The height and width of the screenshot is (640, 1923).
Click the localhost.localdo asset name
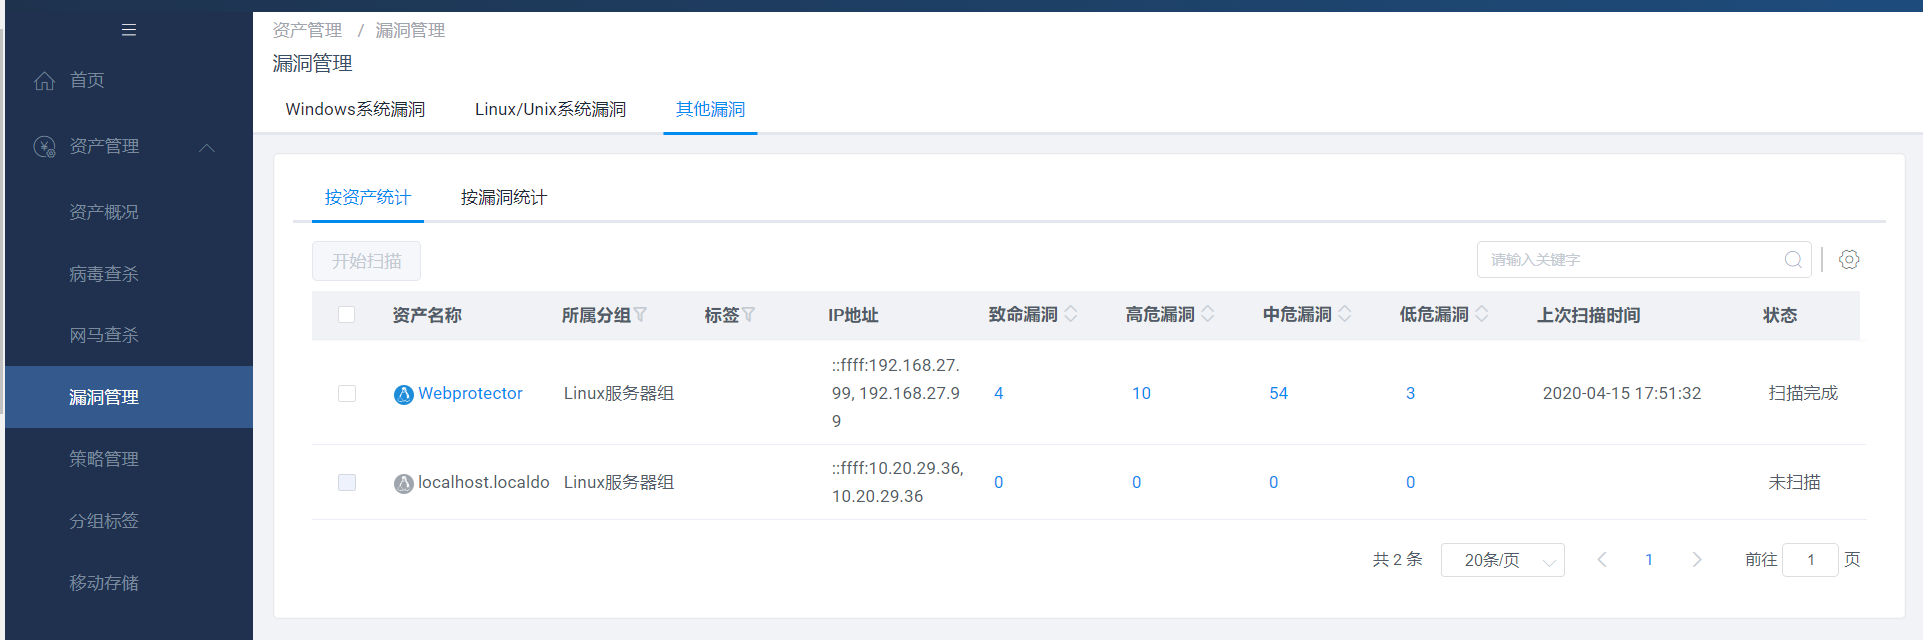pos(484,482)
